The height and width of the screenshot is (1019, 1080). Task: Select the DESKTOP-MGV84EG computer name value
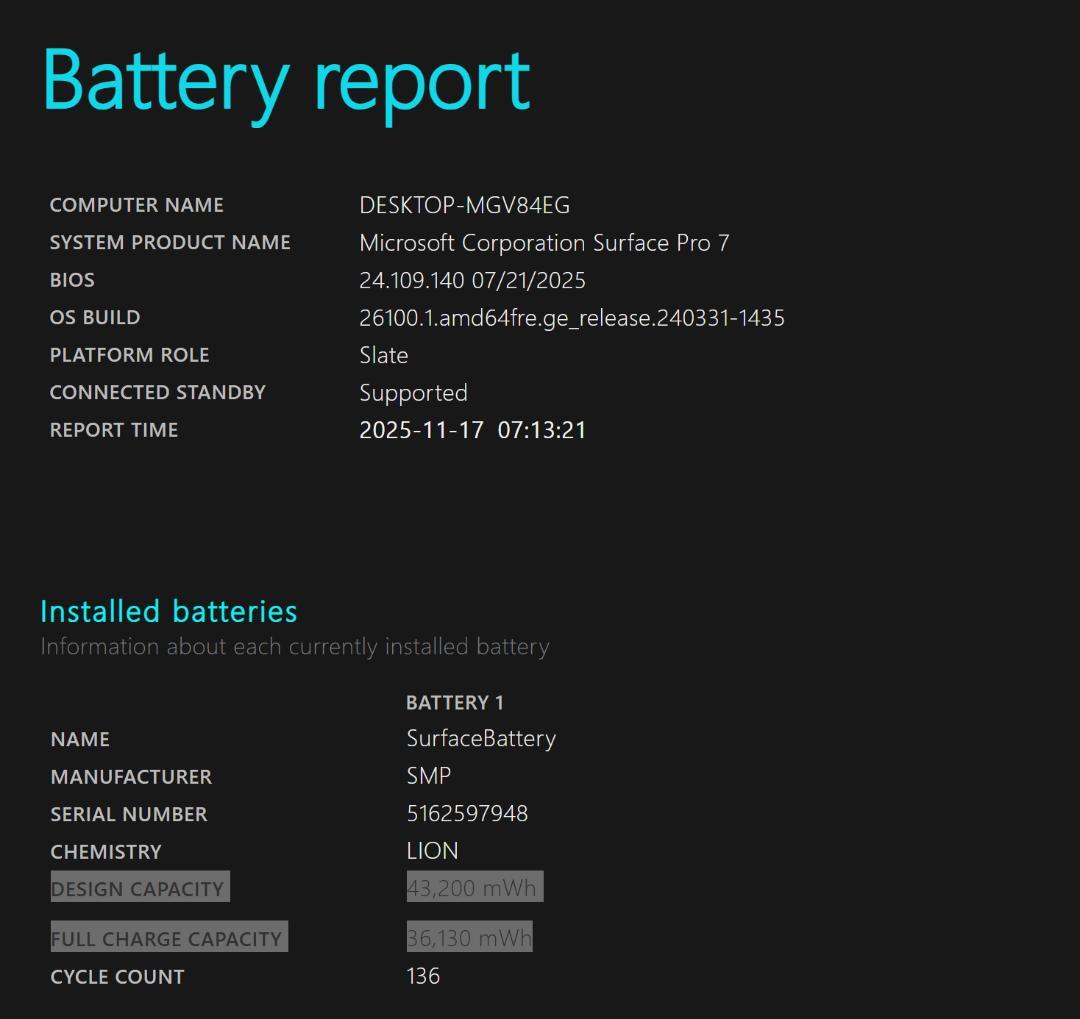(464, 205)
